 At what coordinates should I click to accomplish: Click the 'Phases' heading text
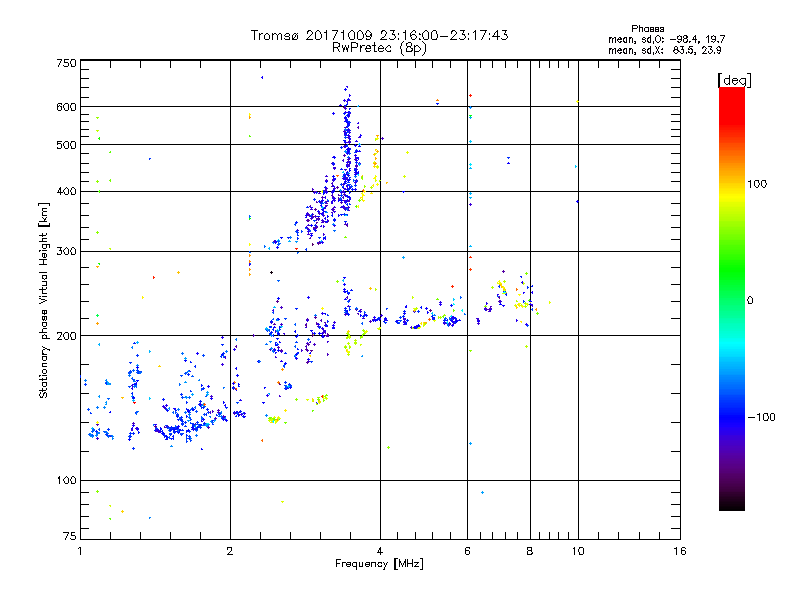click(x=647, y=29)
